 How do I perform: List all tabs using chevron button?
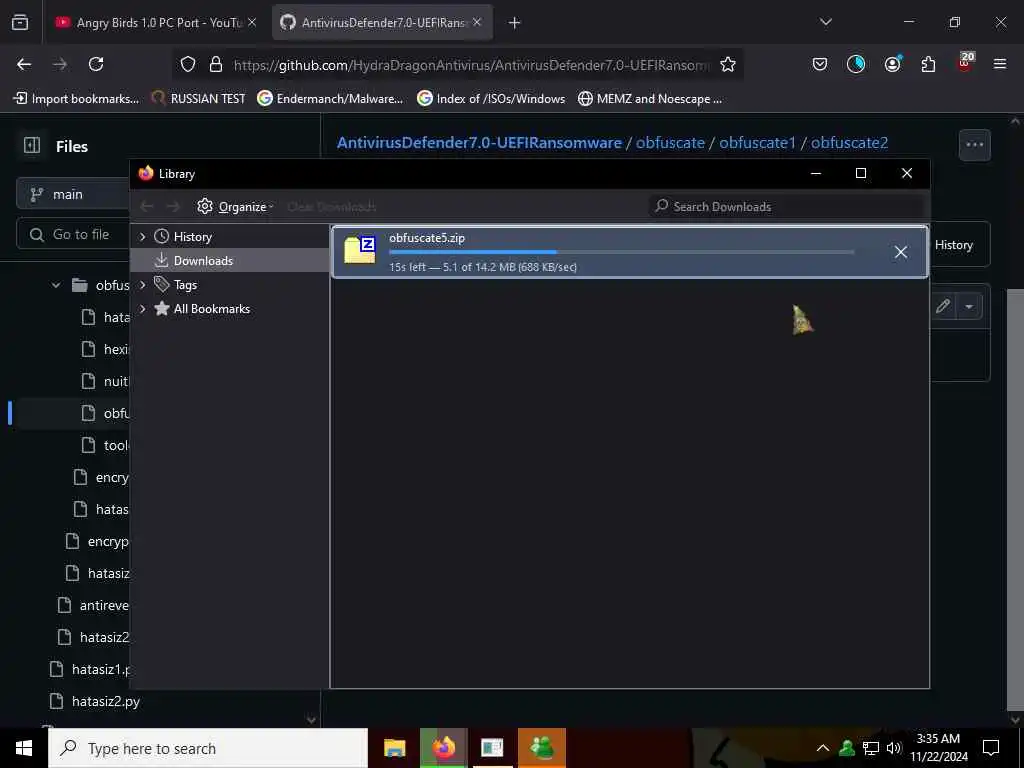point(825,22)
